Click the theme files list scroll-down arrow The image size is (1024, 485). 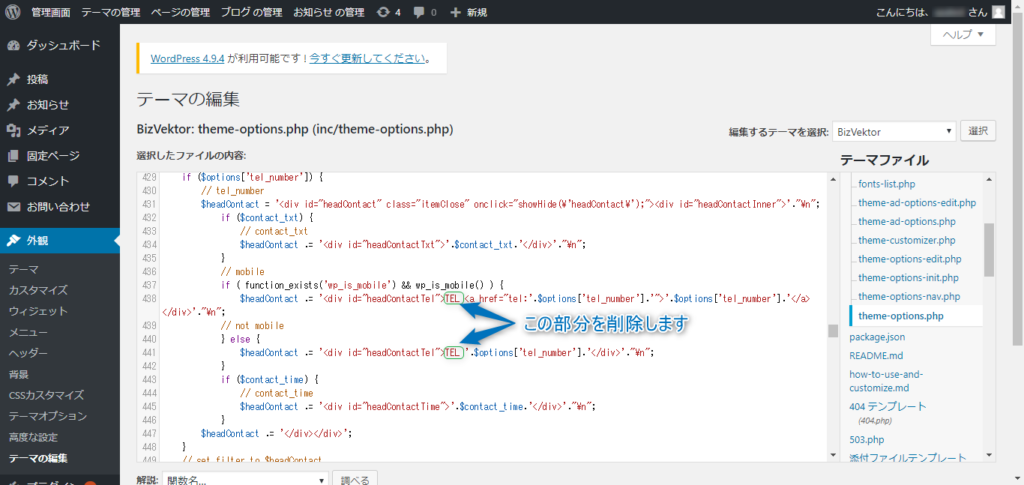coord(989,455)
